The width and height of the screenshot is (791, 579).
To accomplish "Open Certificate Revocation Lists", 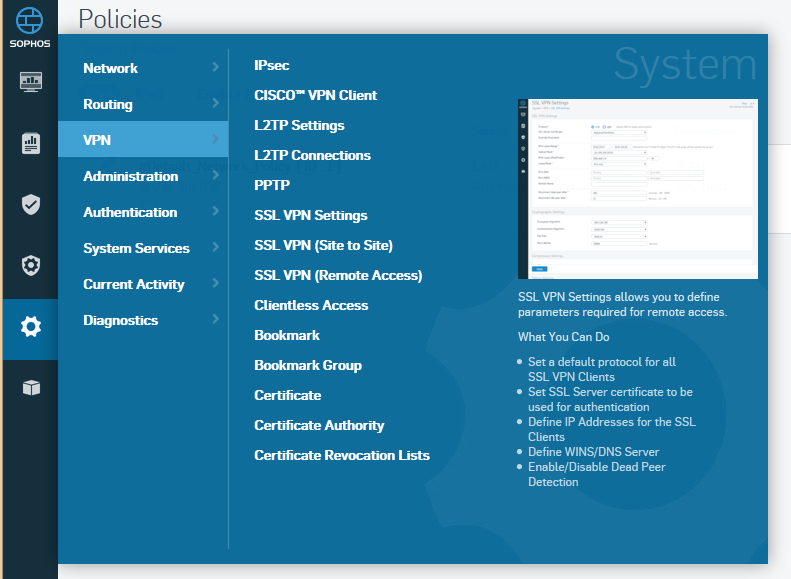I will coord(342,455).
